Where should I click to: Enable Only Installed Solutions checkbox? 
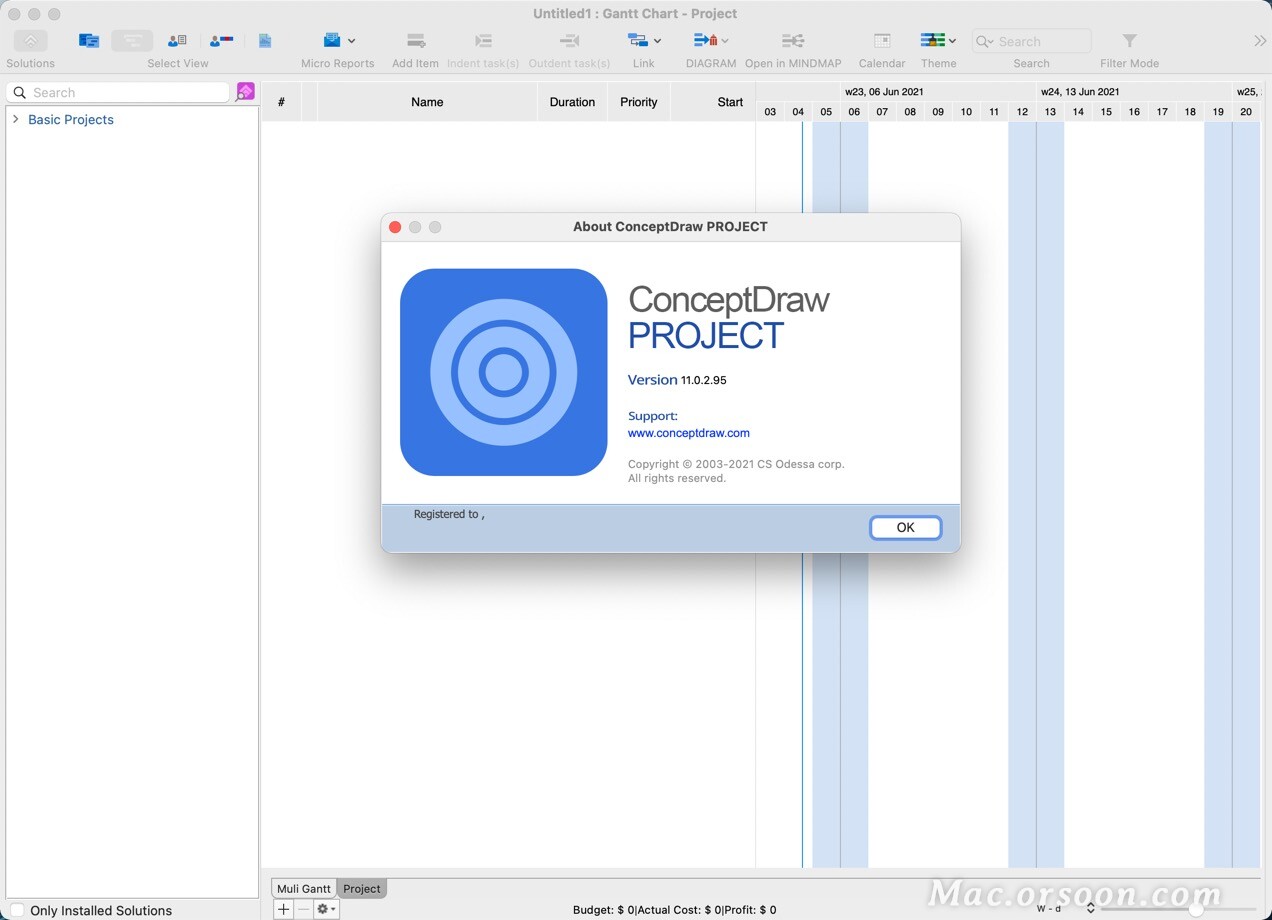tap(17, 910)
